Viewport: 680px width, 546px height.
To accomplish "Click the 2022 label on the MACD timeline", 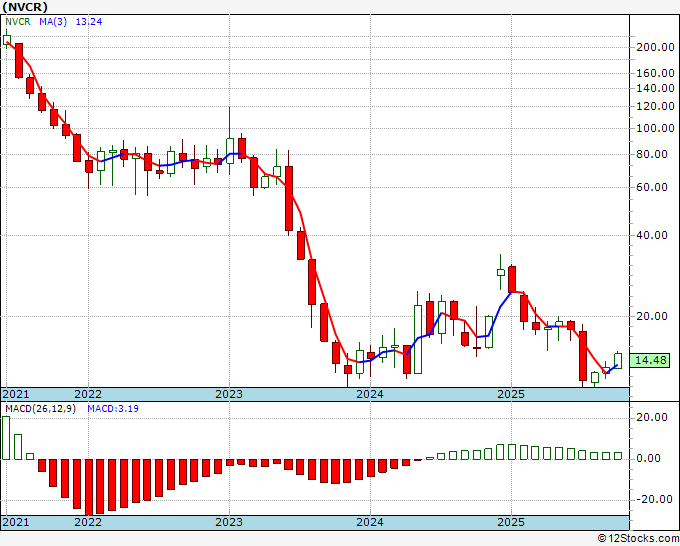I will point(88,522).
